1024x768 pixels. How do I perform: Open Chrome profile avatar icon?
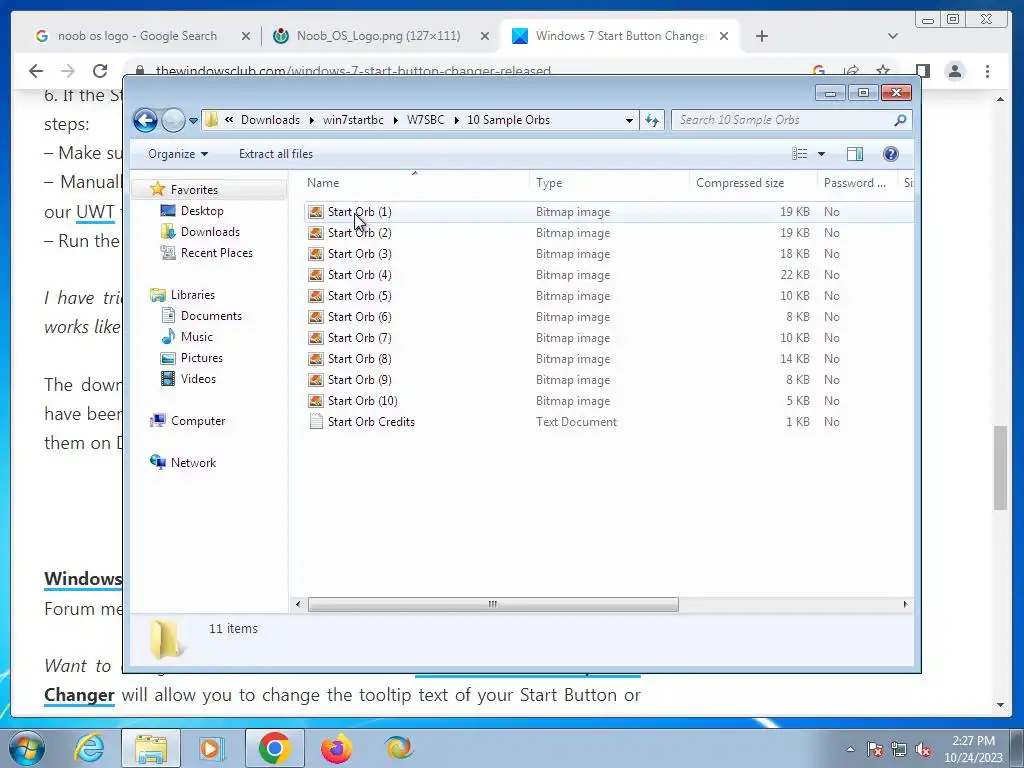(955, 71)
